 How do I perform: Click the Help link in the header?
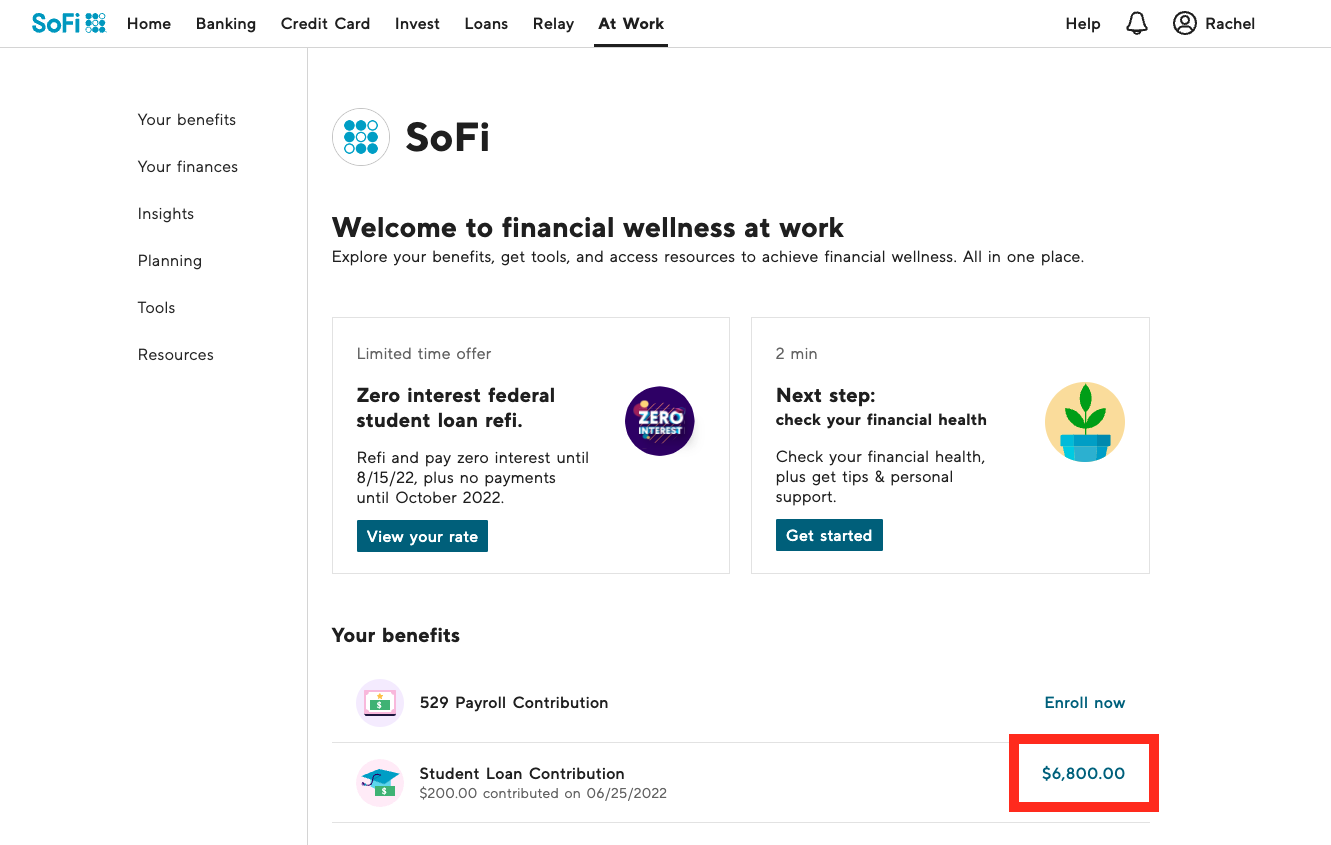[1083, 24]
